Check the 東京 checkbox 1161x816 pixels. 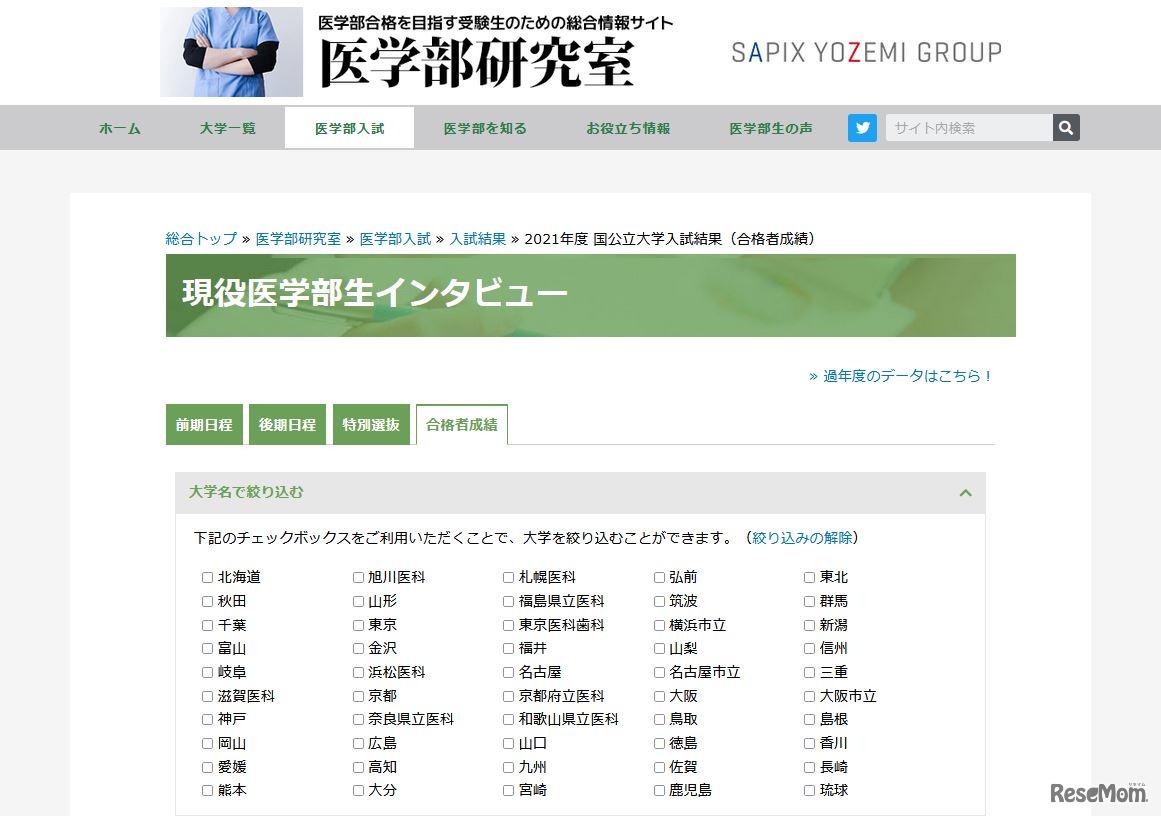357,624
